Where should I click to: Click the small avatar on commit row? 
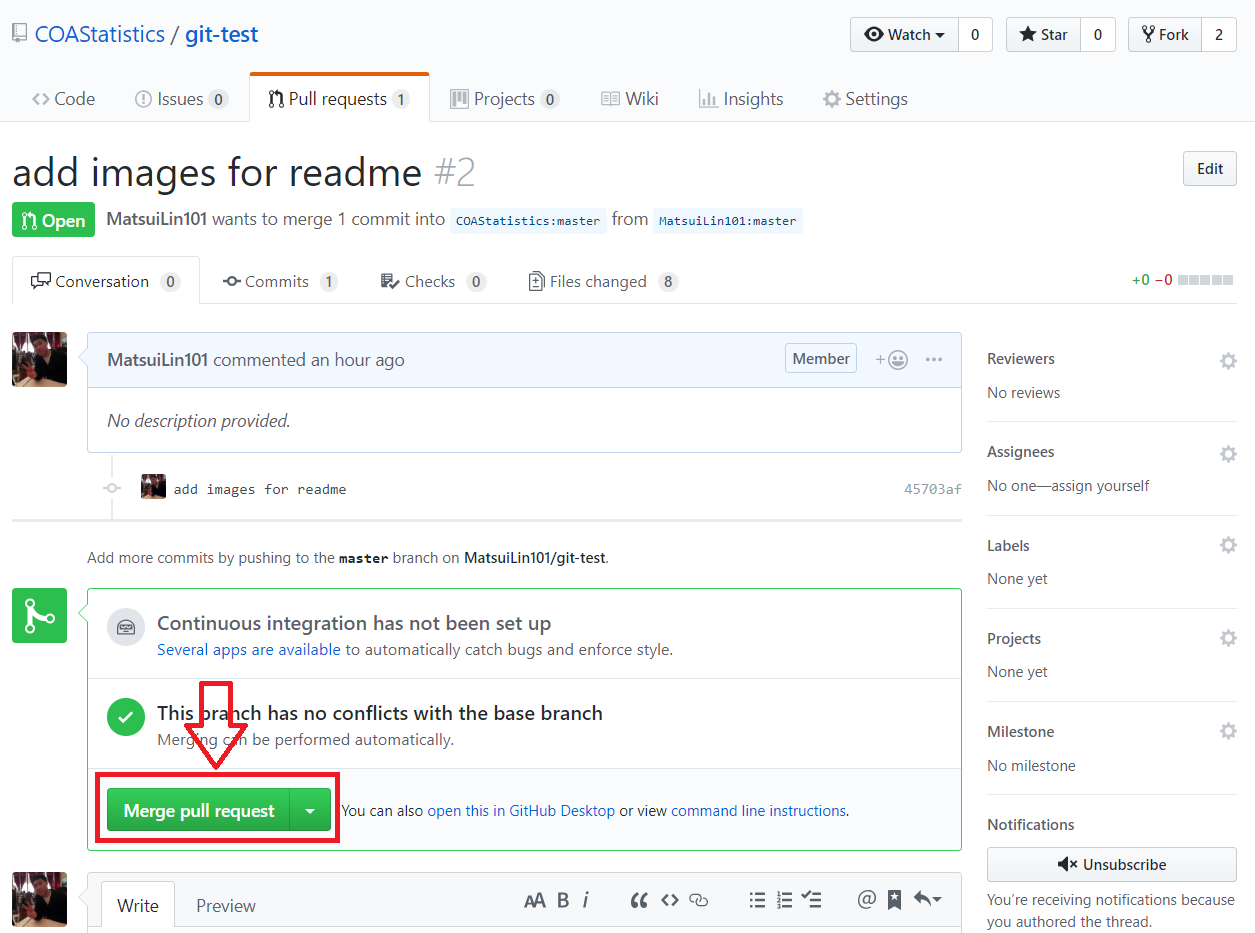click(153, 487)
